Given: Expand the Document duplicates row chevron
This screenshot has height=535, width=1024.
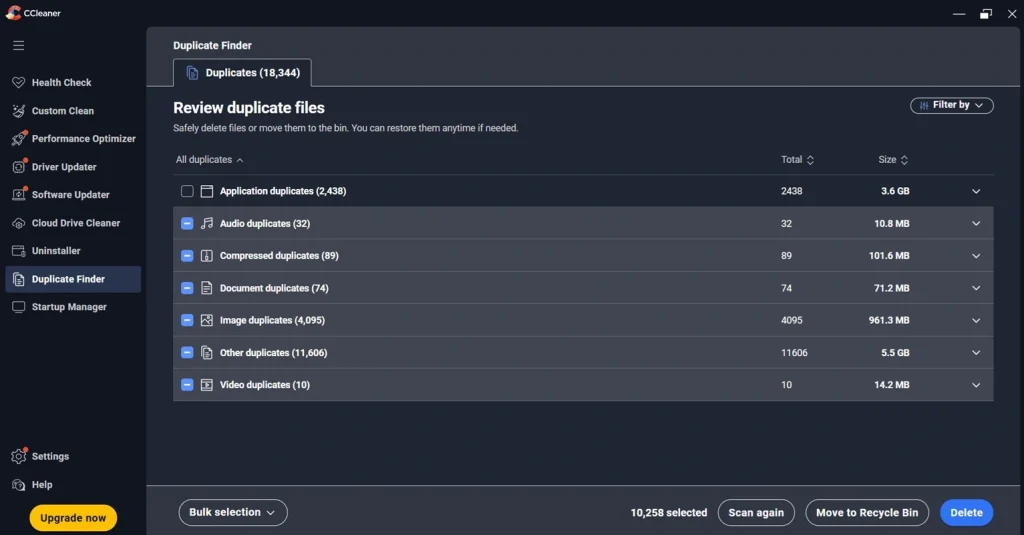Looking at the screenshot, I should click(x=976, y=288).
